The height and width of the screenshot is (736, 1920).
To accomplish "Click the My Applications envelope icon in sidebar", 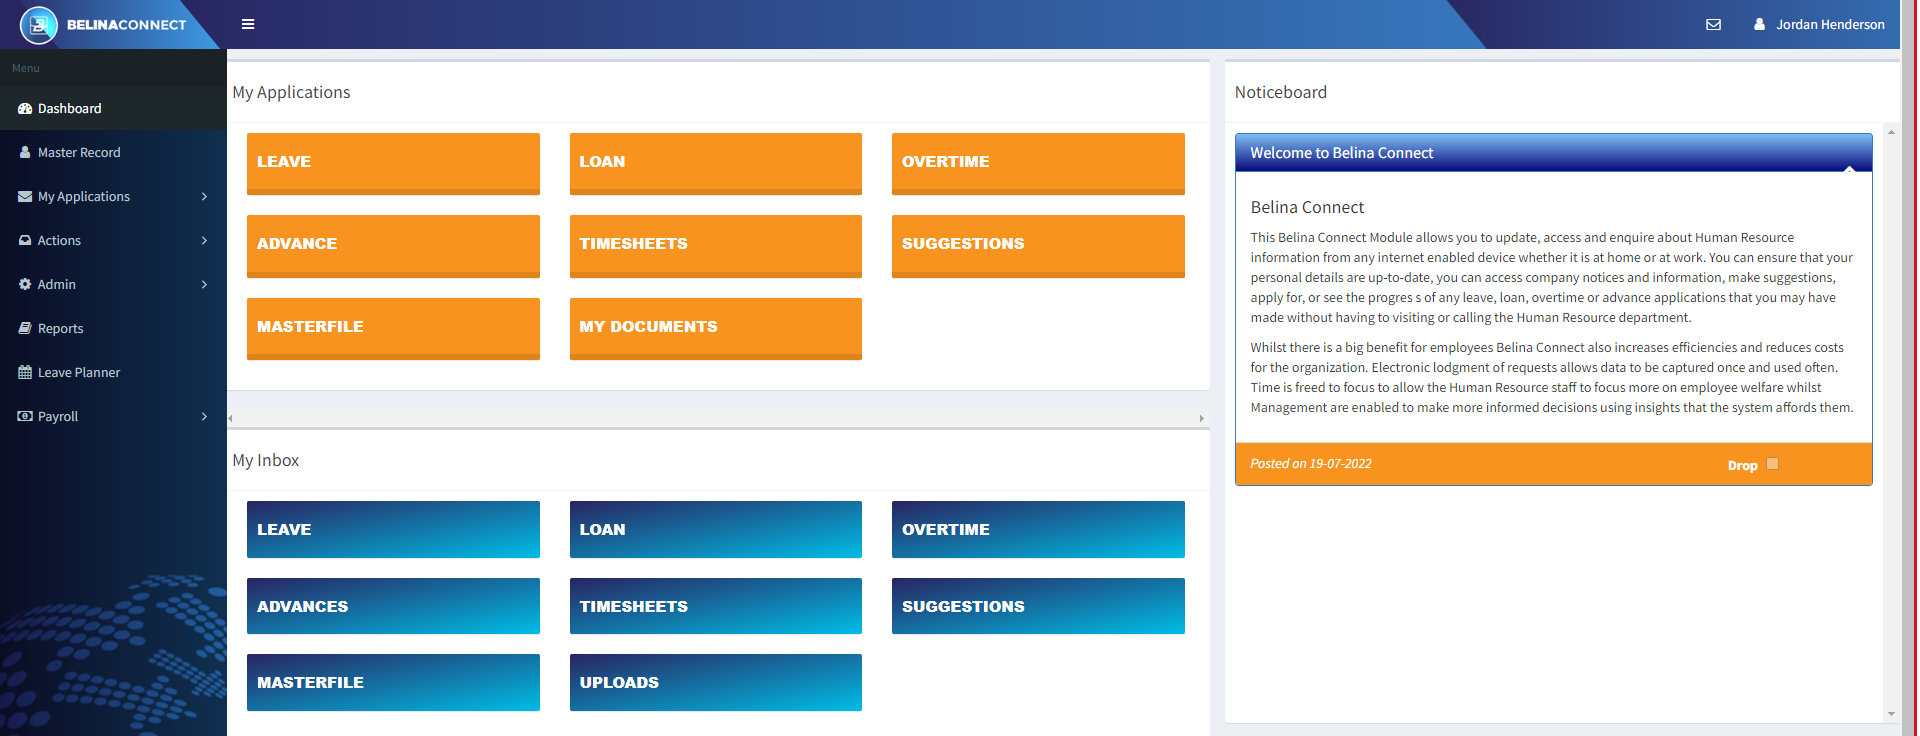I will tap(25, 196).
